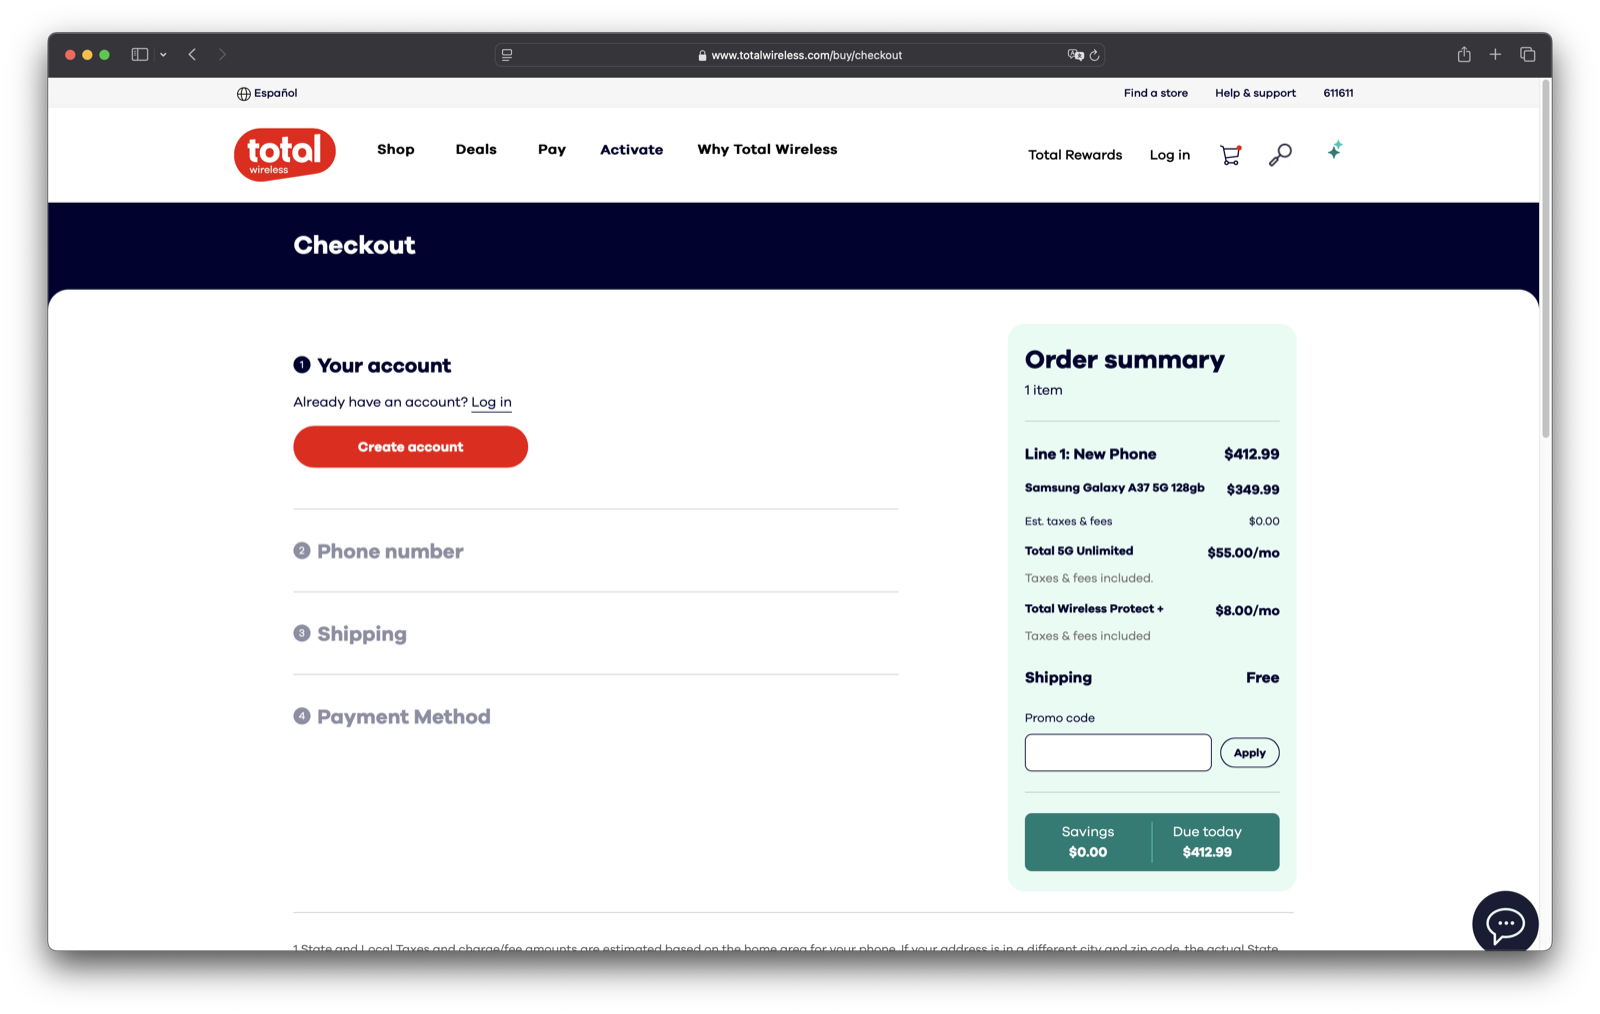Click the search magnifier icon
This screenshot has height=1014, width=1600.
[1280, 155]
